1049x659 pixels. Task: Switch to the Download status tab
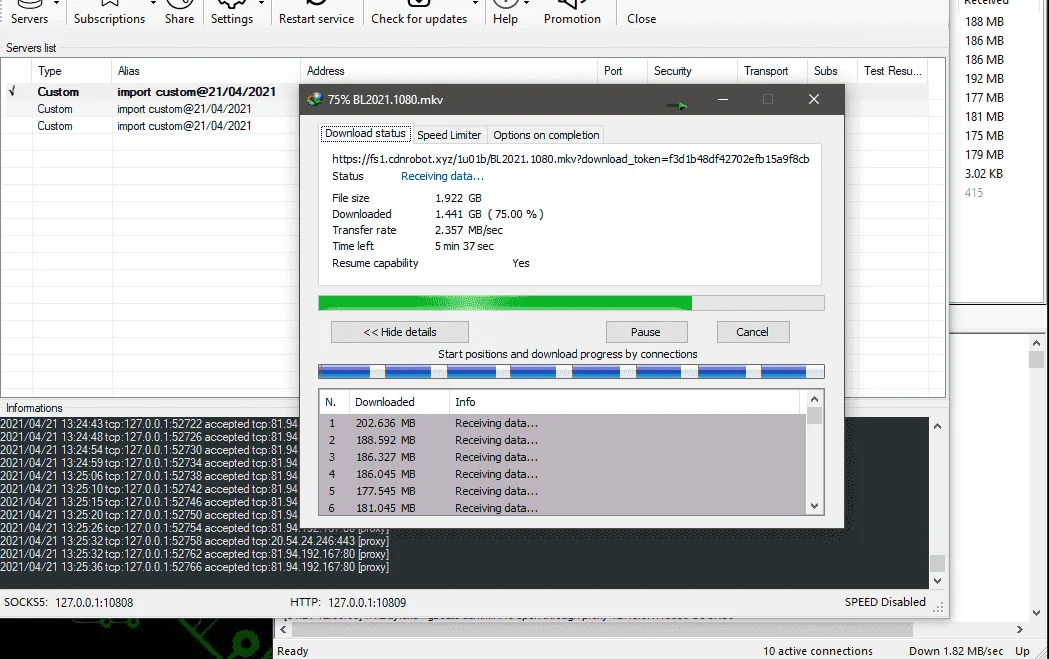tap(365, 133)
